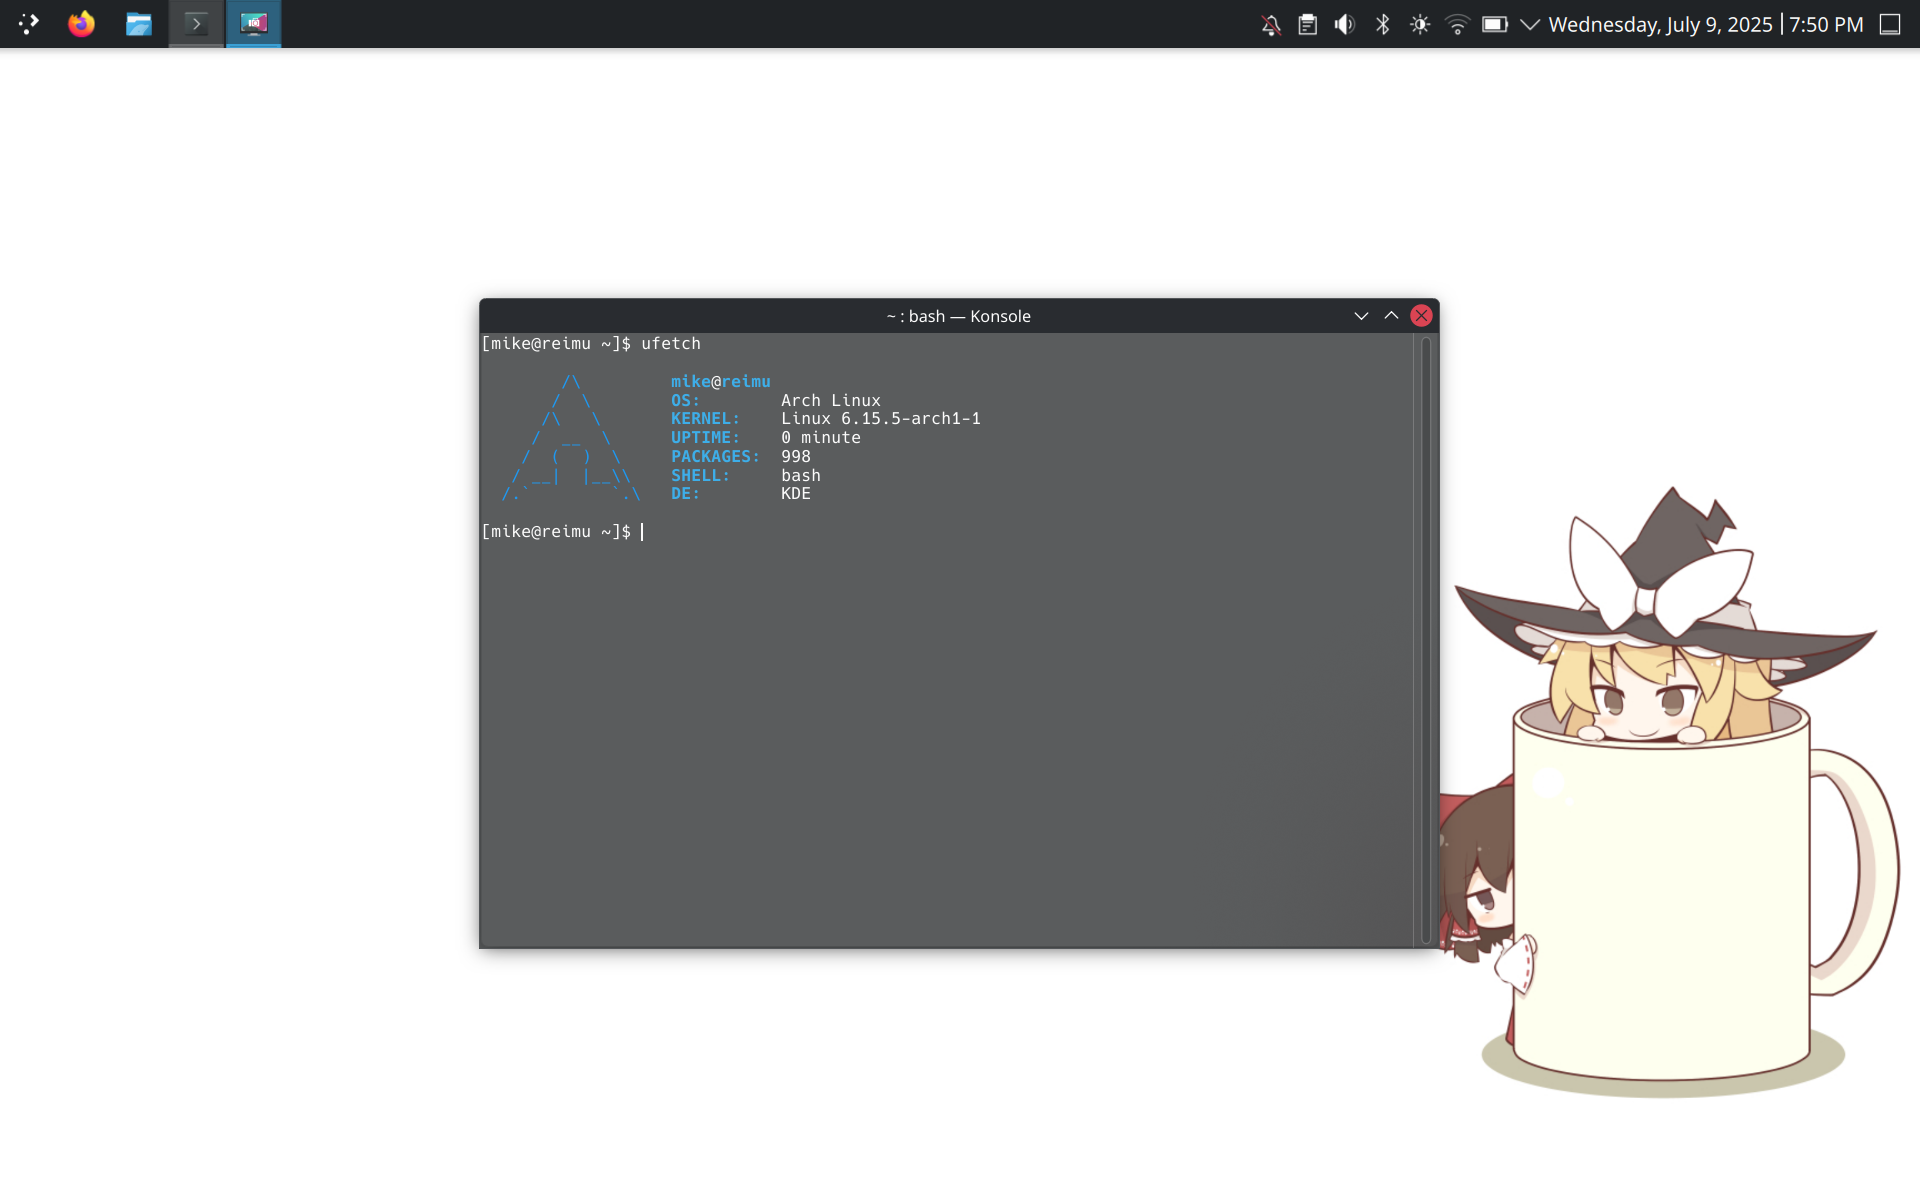Open the calendar from the date and time
The image size is (1920, 1200).
(x=1706, y=25)
